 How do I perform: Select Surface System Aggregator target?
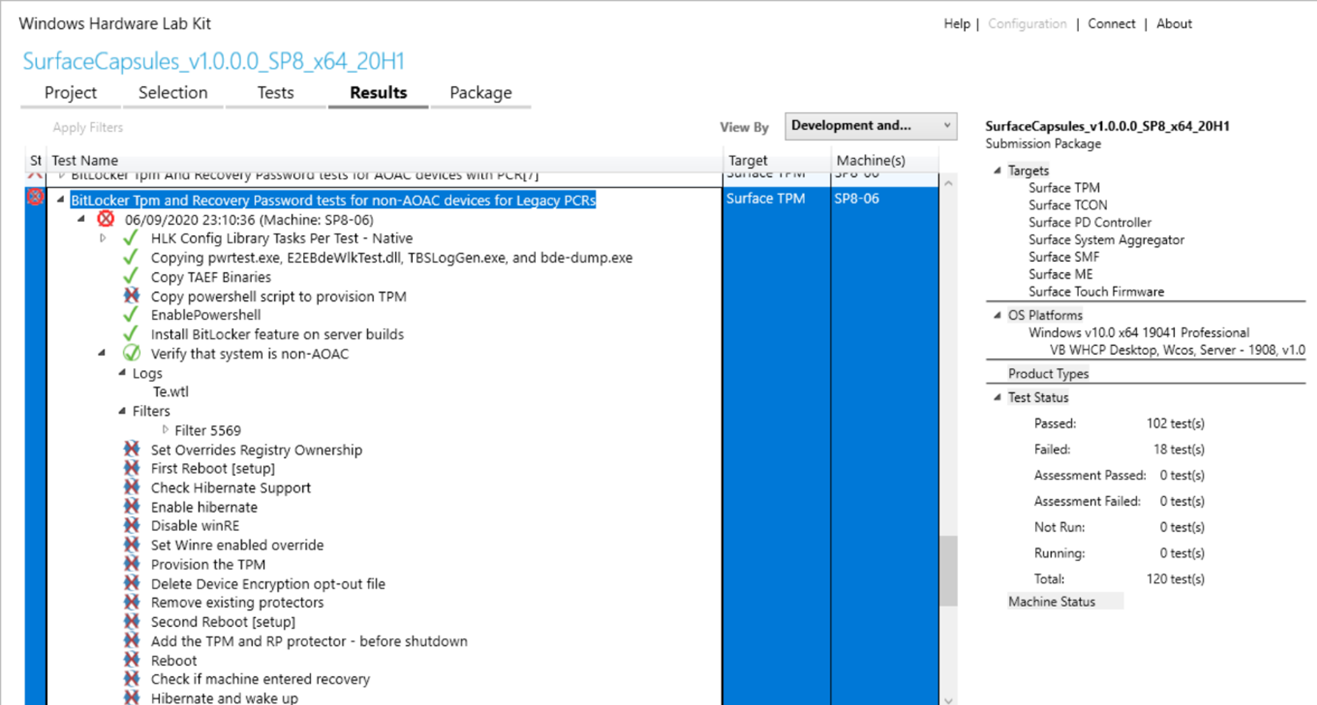point(1106,240)
